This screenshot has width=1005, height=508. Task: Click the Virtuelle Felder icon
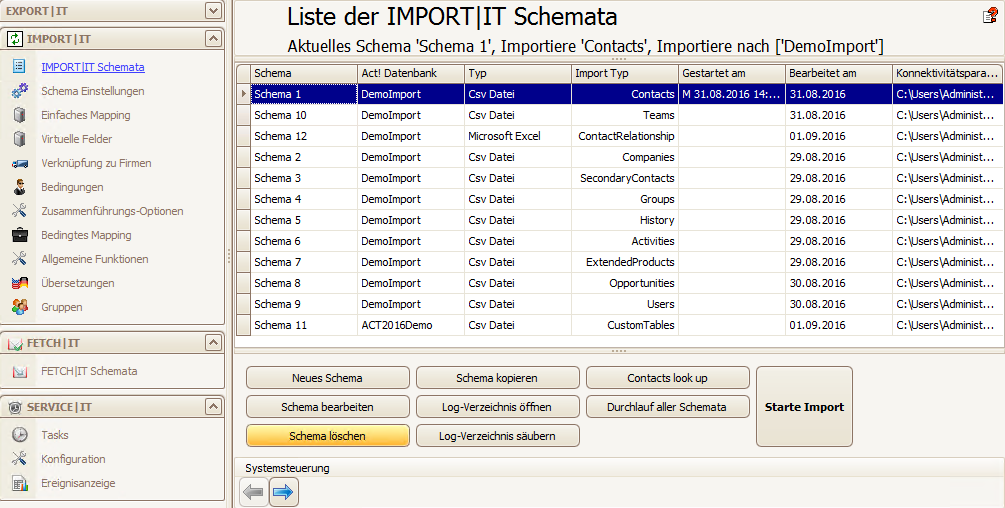(x=19, y=138)
